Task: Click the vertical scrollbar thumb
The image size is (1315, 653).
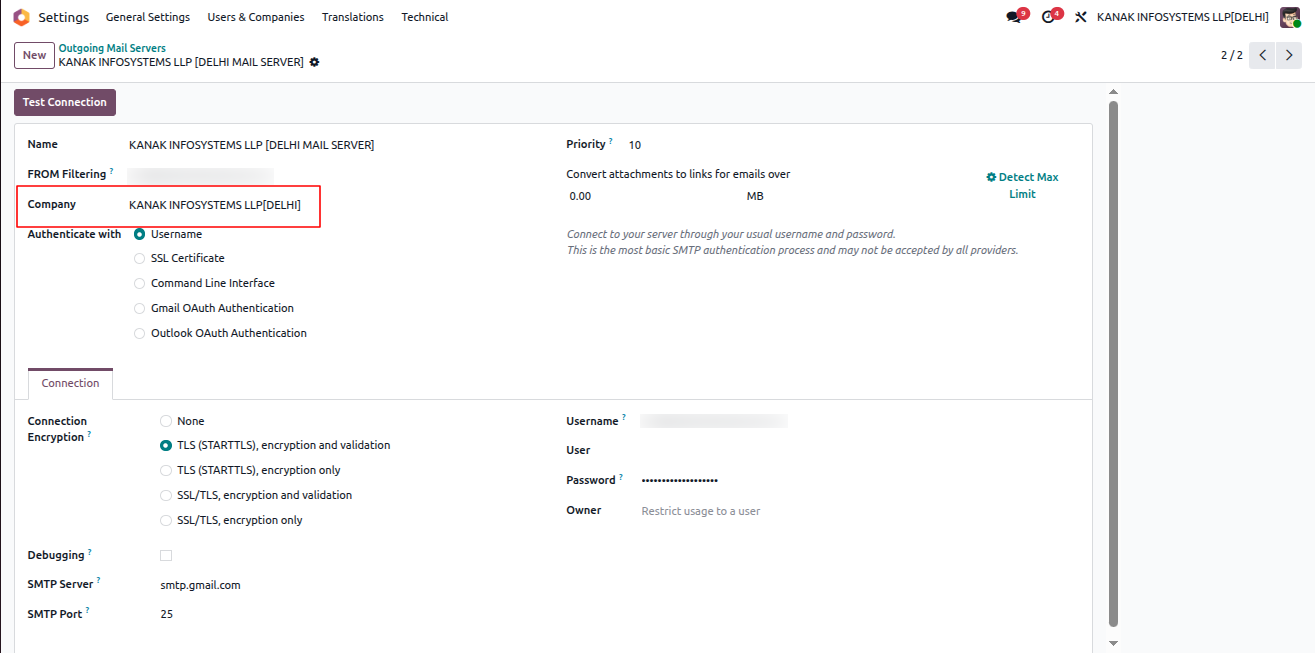Action: click(x=1113, y=363)
